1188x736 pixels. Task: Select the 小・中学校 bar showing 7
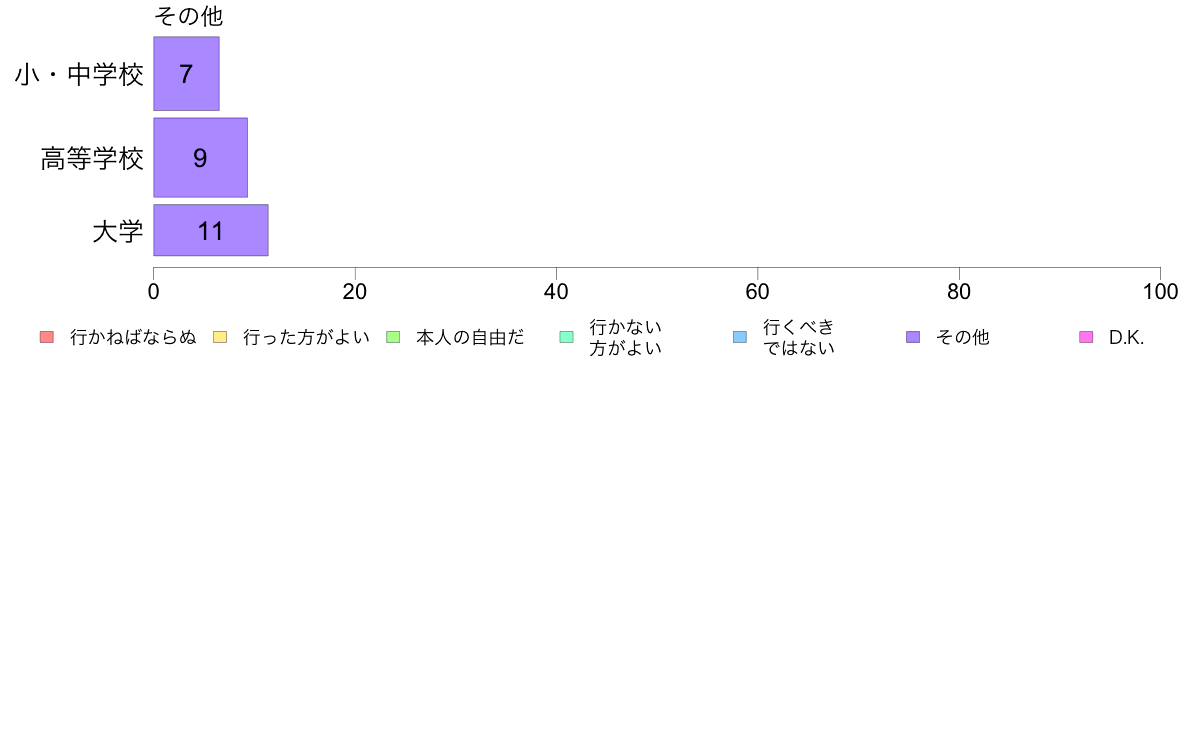(186, 74)
